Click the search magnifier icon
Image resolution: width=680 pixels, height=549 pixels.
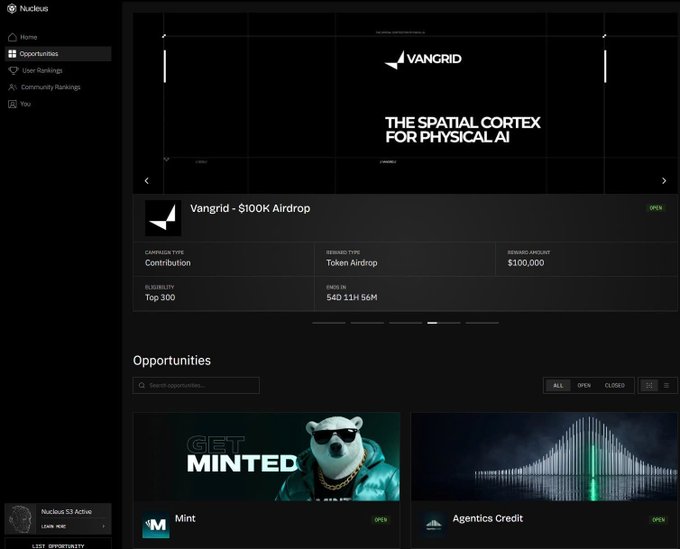coord(142,386)
